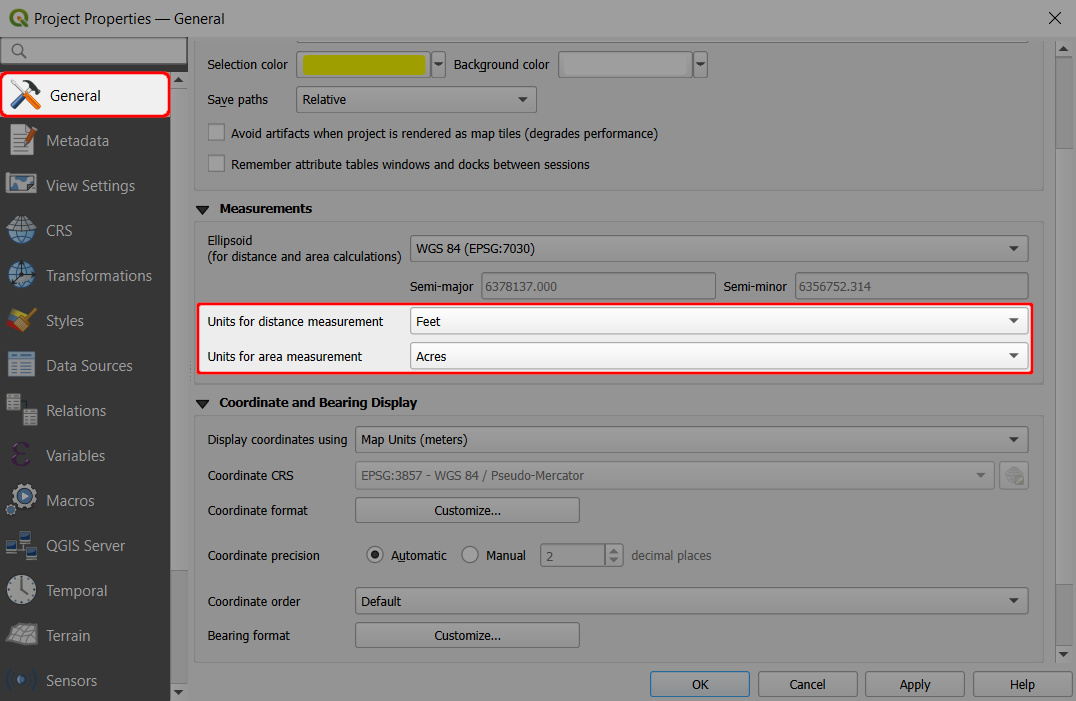Viewport: 1076px width, 701px height.
Task: Click scroll down arrow on main panel
Action: [x=1064, y=655]
